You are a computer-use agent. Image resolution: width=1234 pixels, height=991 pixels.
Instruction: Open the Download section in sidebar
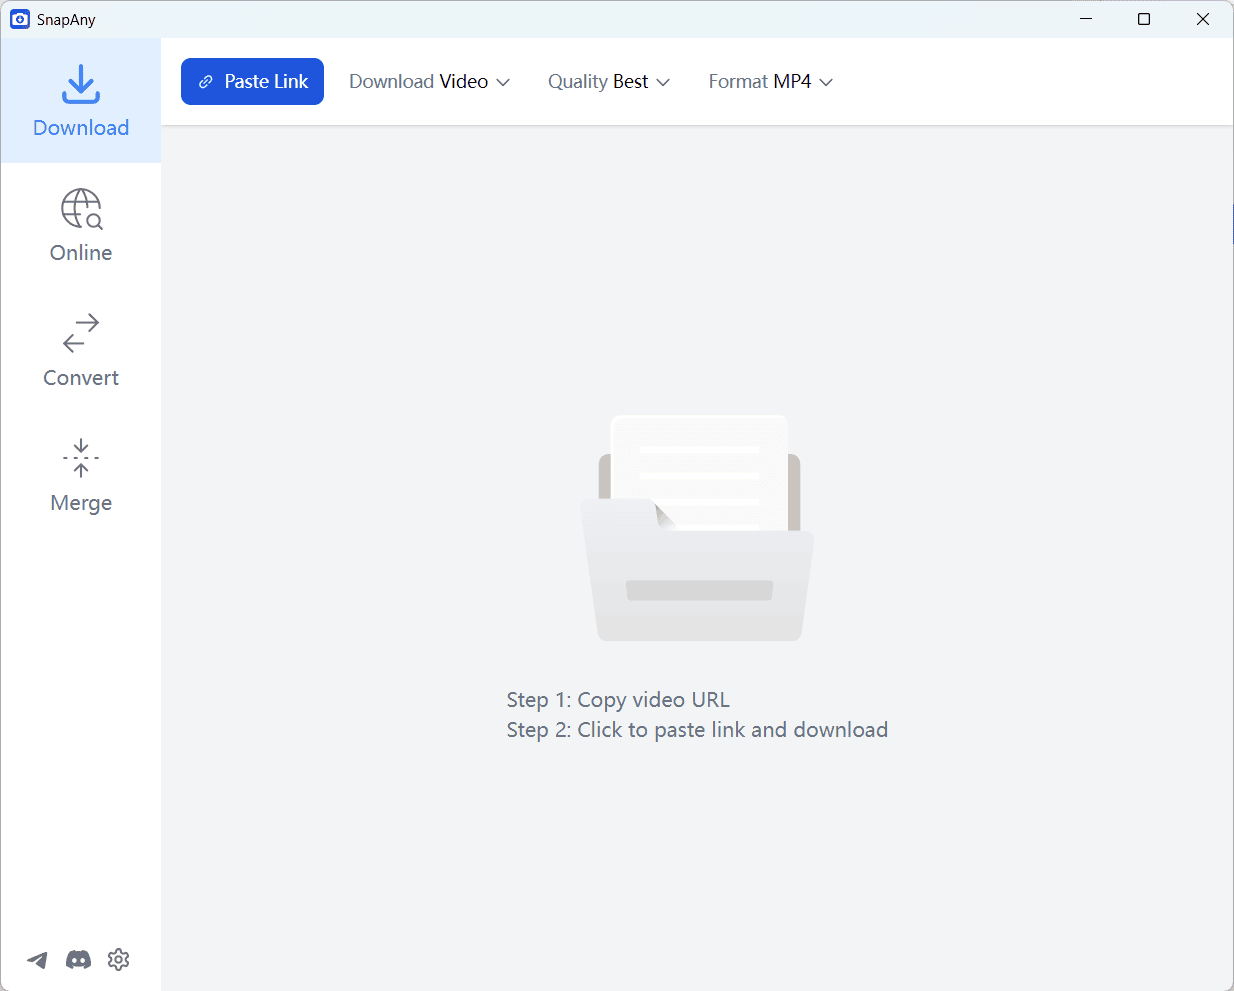coord(81,101)
